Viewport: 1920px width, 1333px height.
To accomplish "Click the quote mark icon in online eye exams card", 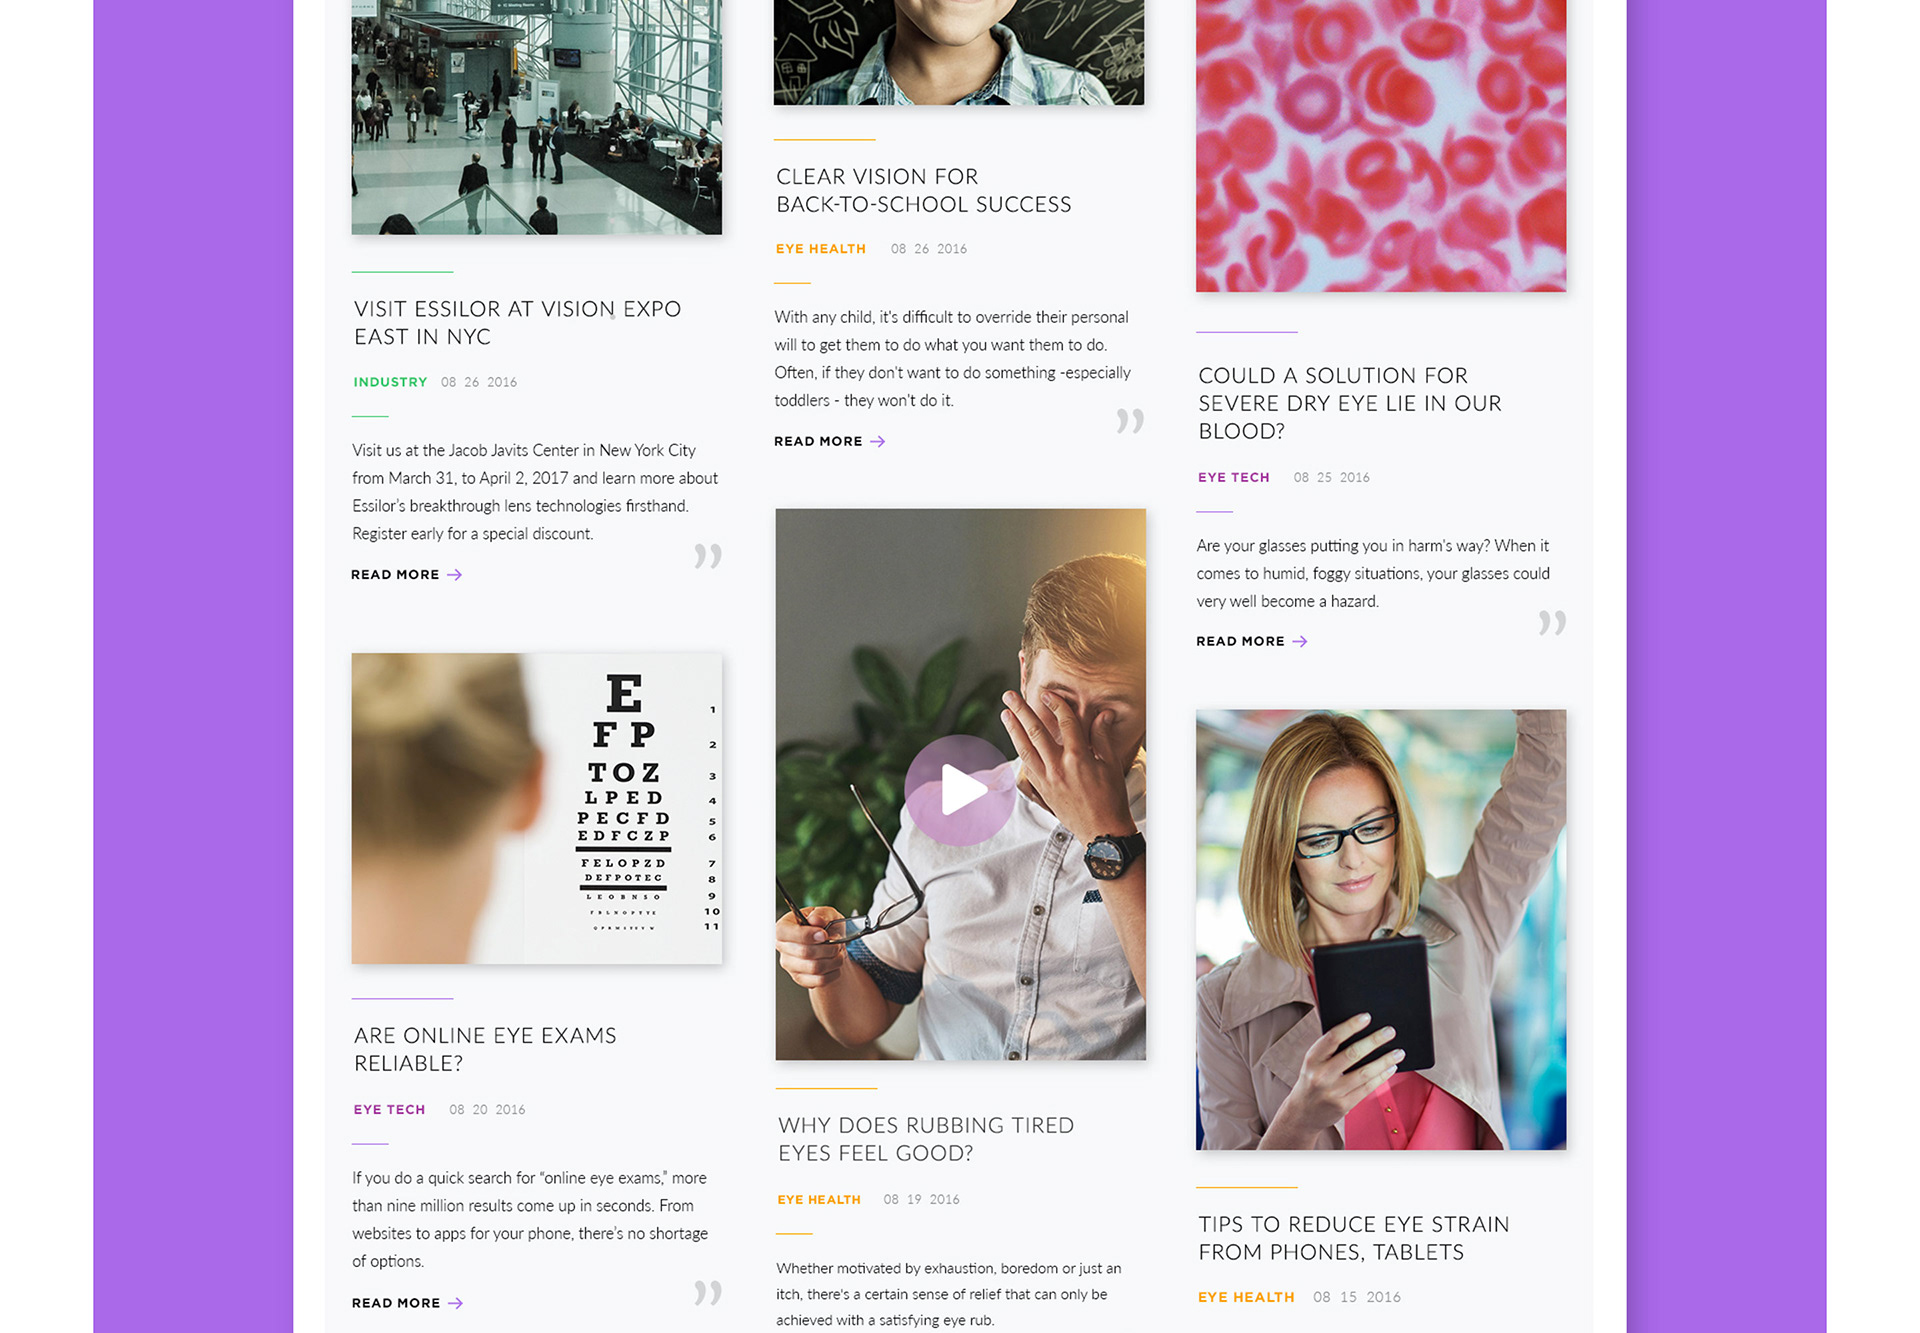I will click(708, 1292).
